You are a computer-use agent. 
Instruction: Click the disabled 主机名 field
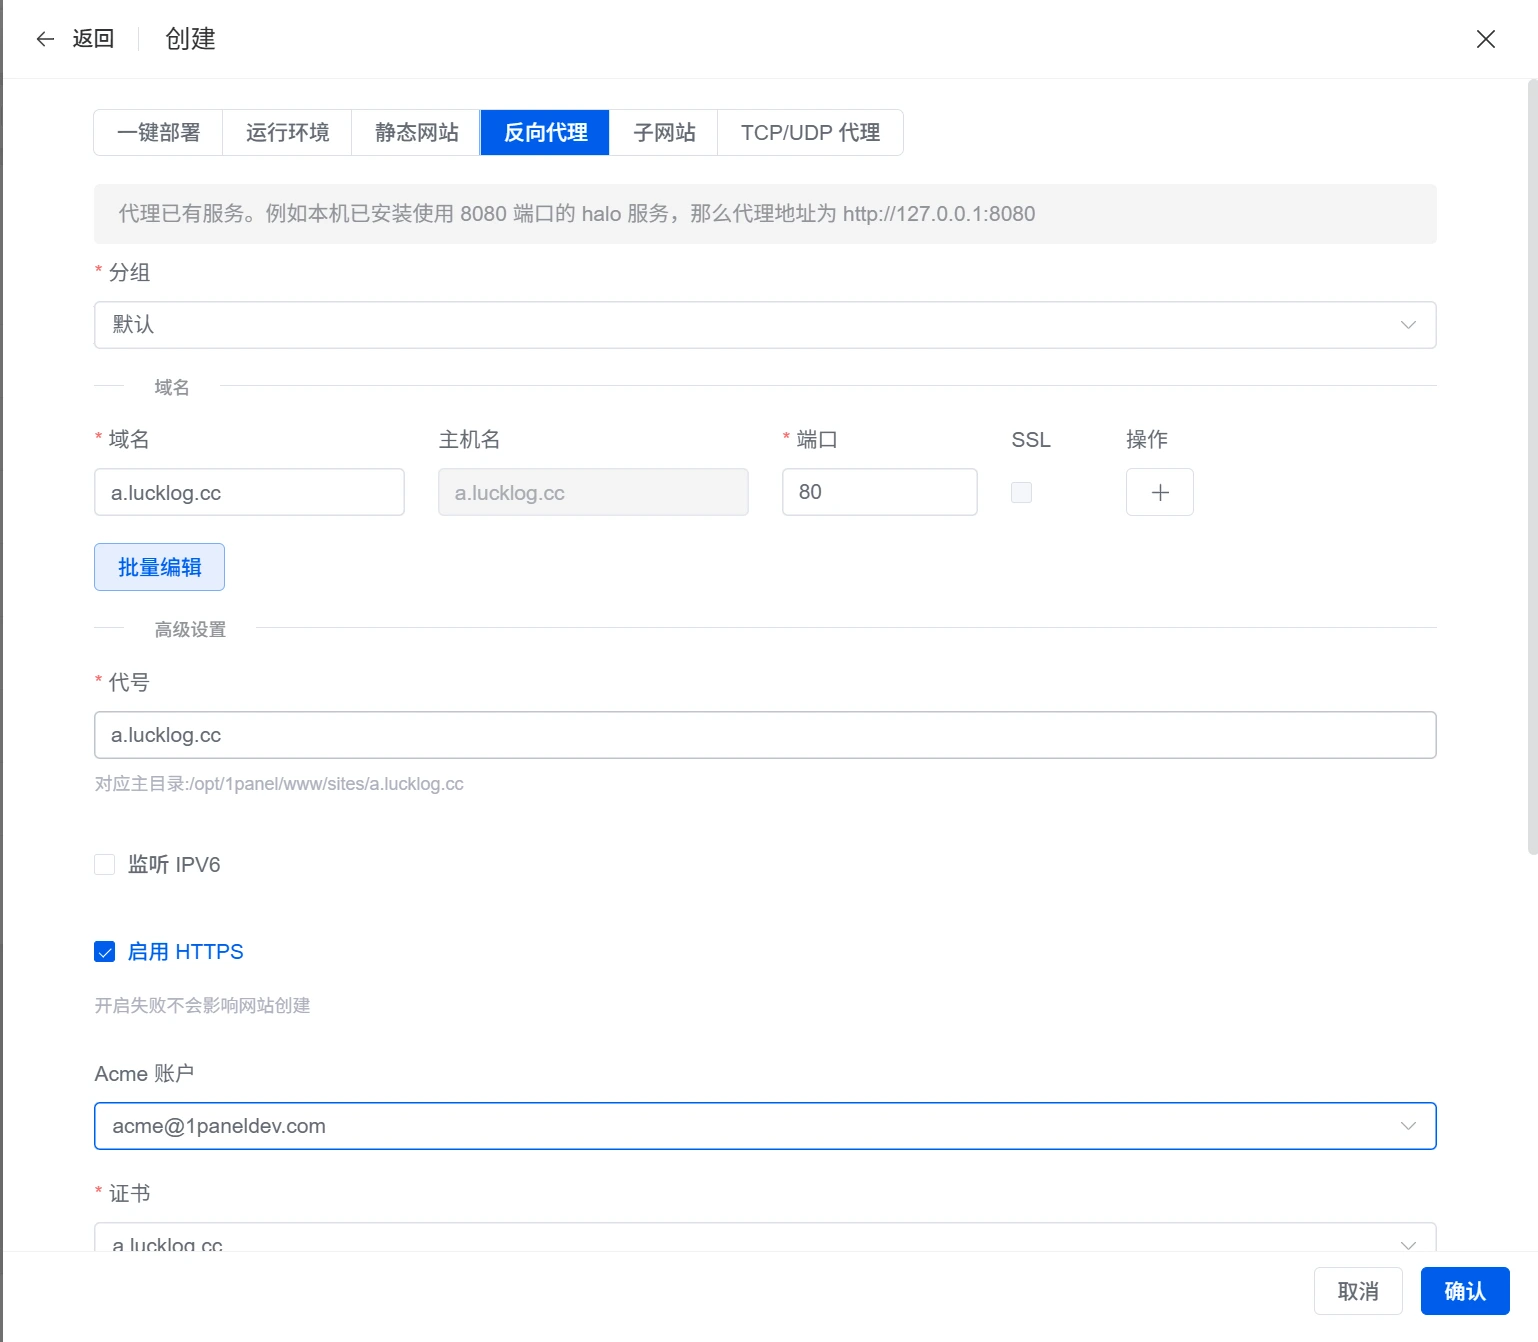click(593, 492)
